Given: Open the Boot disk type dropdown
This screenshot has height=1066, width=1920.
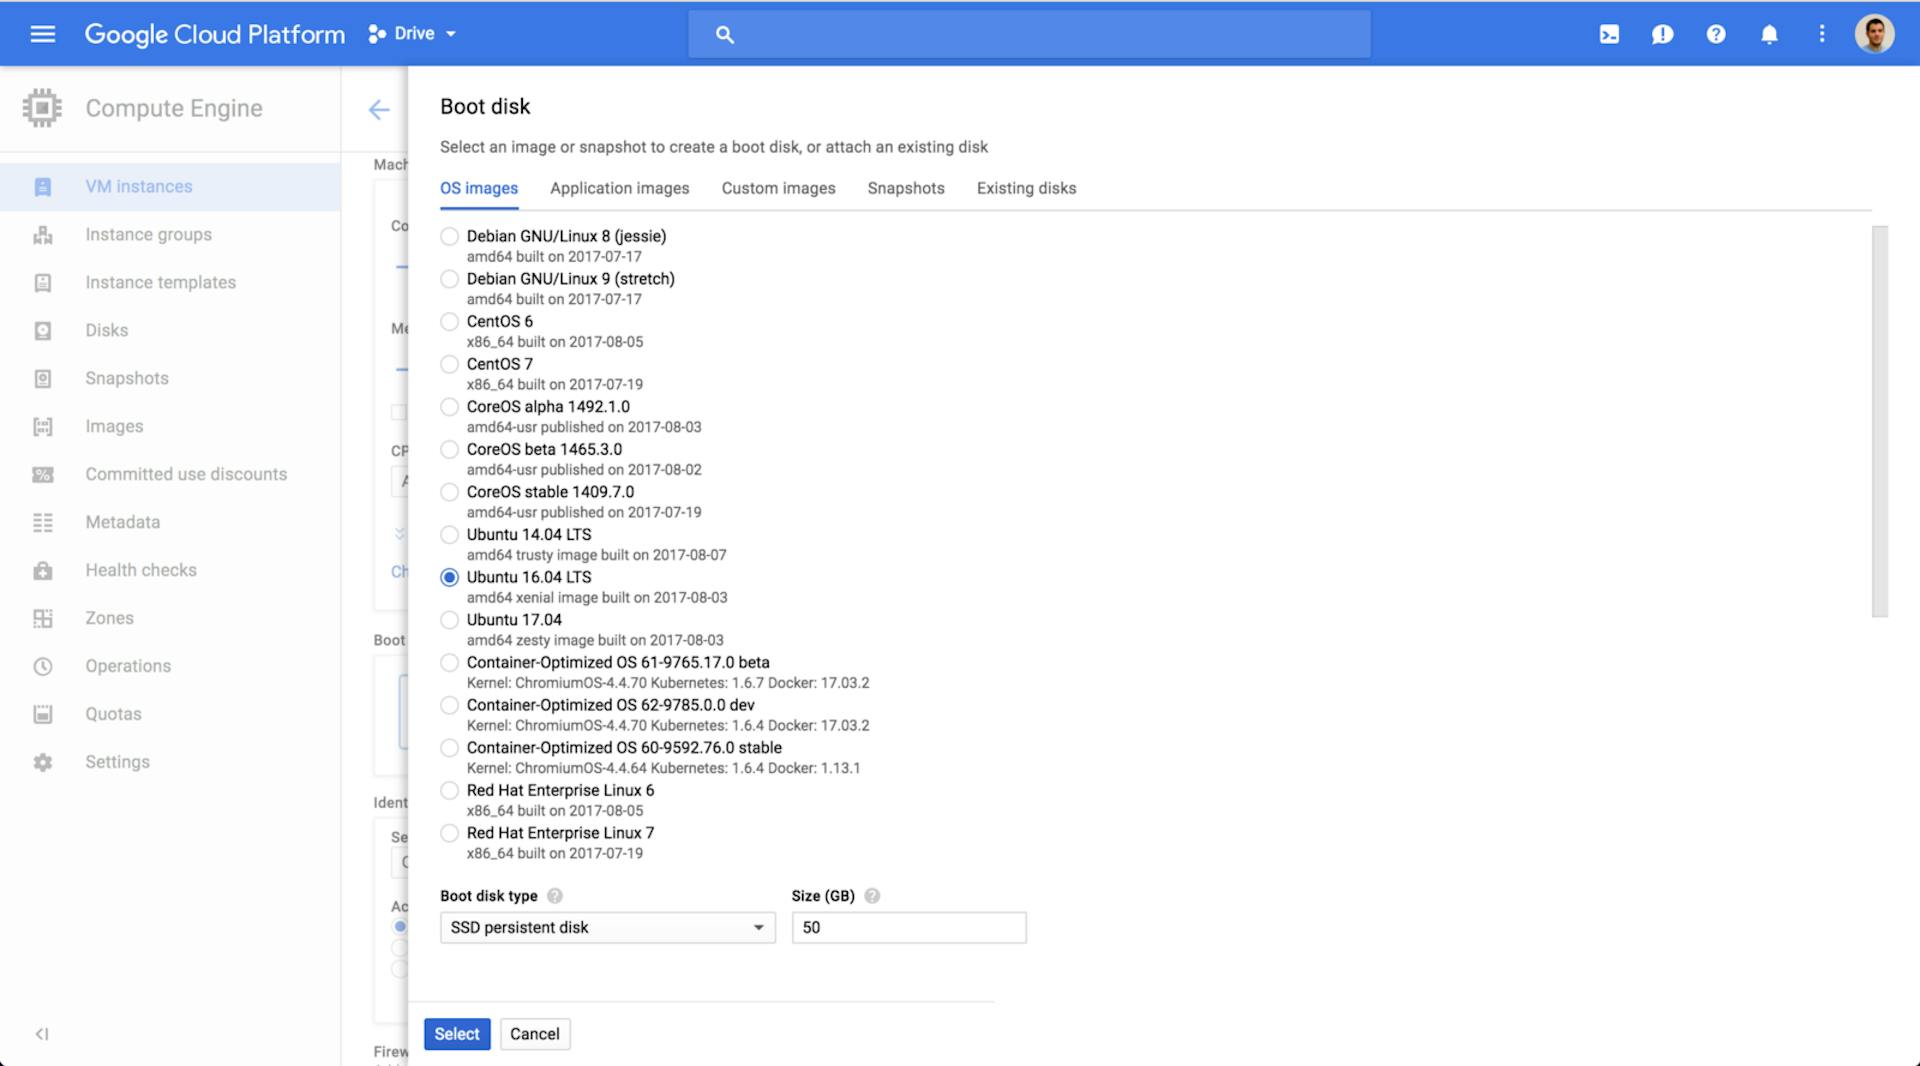Looking at the screenshot, I should coord(606,927).
